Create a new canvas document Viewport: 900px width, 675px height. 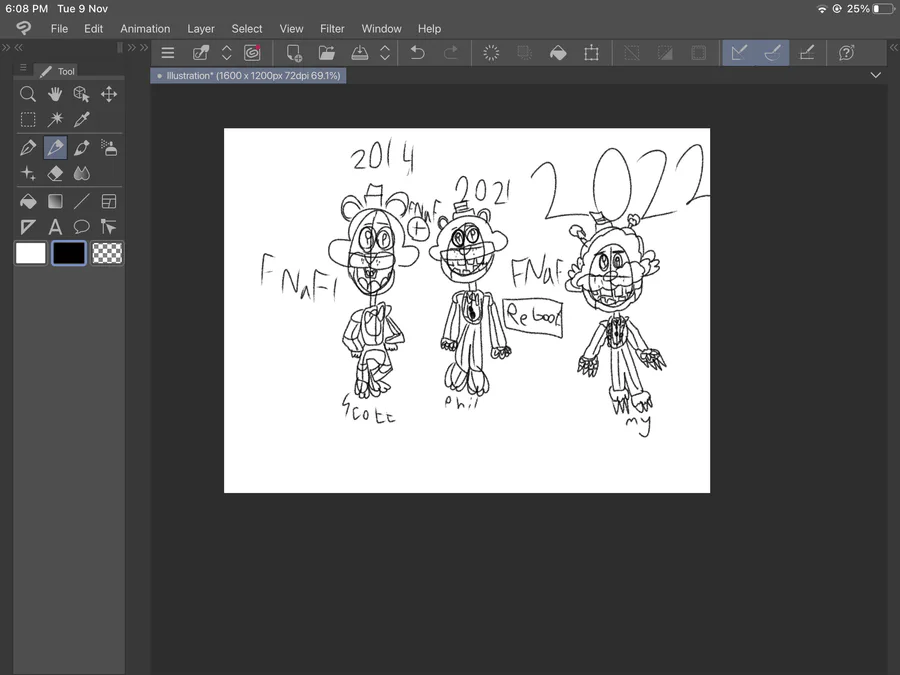[294, 53]
